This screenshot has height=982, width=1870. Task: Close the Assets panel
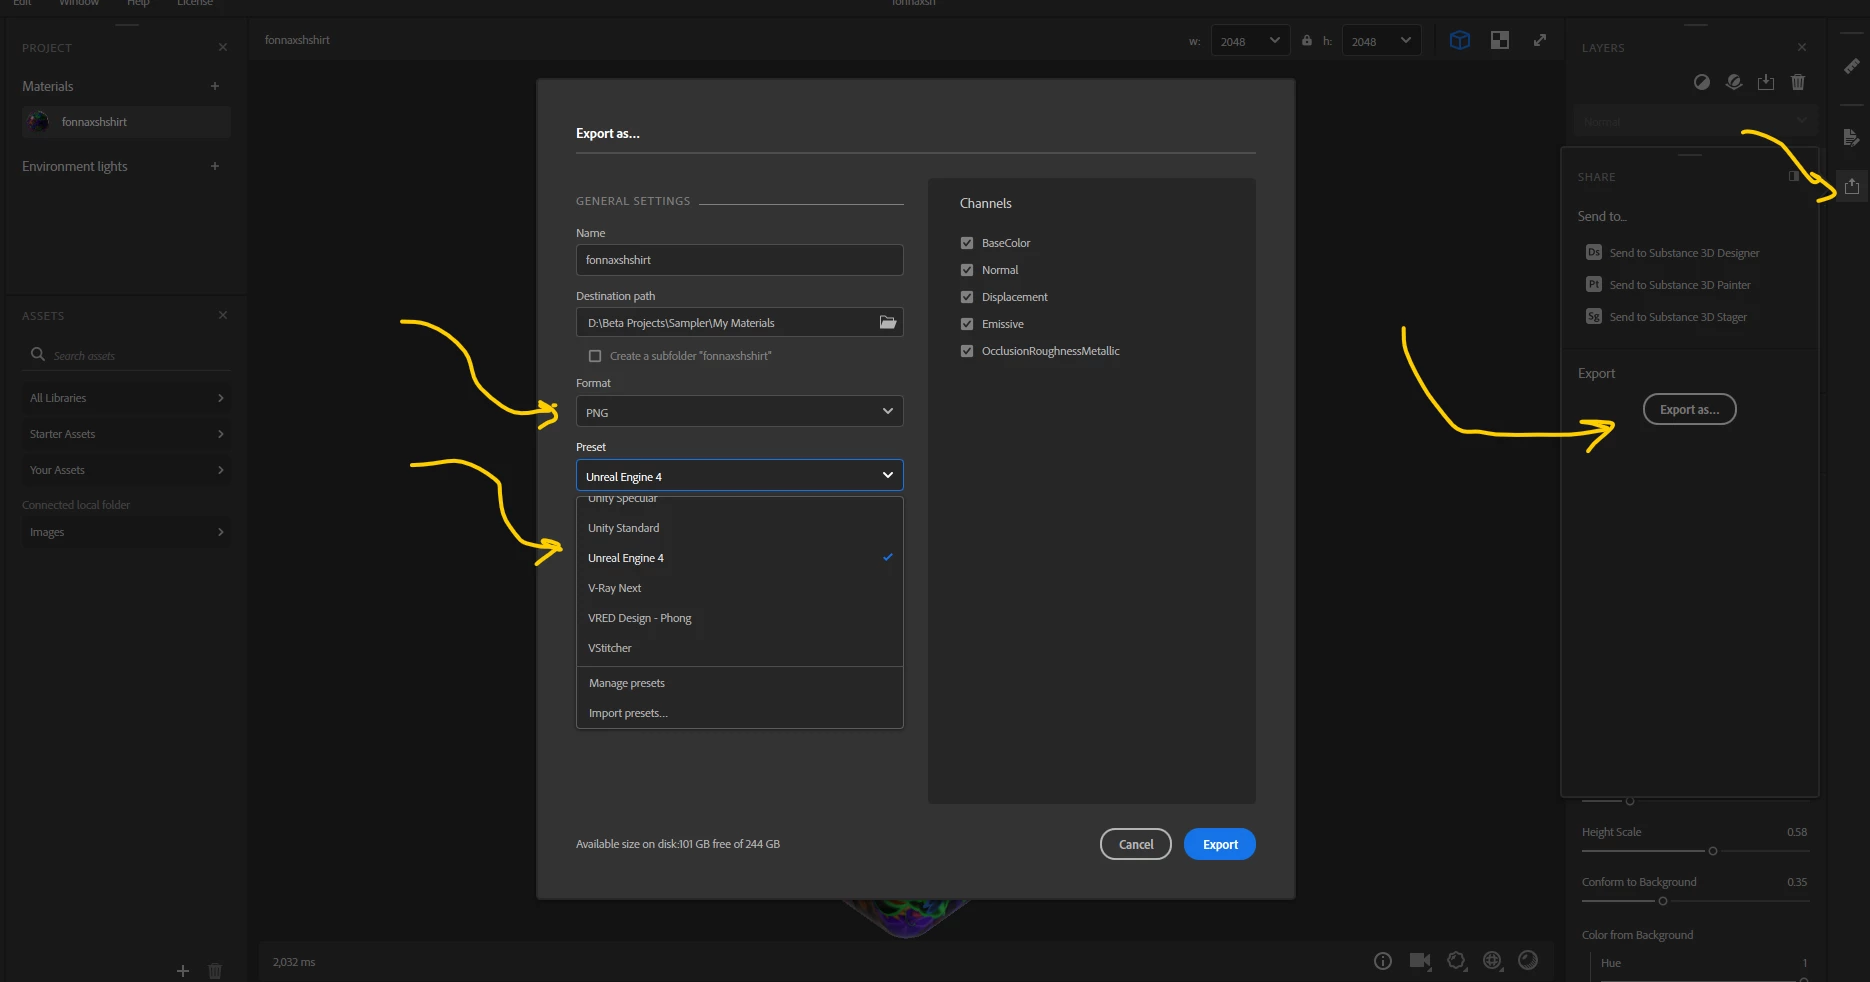(x=223, y=315)
